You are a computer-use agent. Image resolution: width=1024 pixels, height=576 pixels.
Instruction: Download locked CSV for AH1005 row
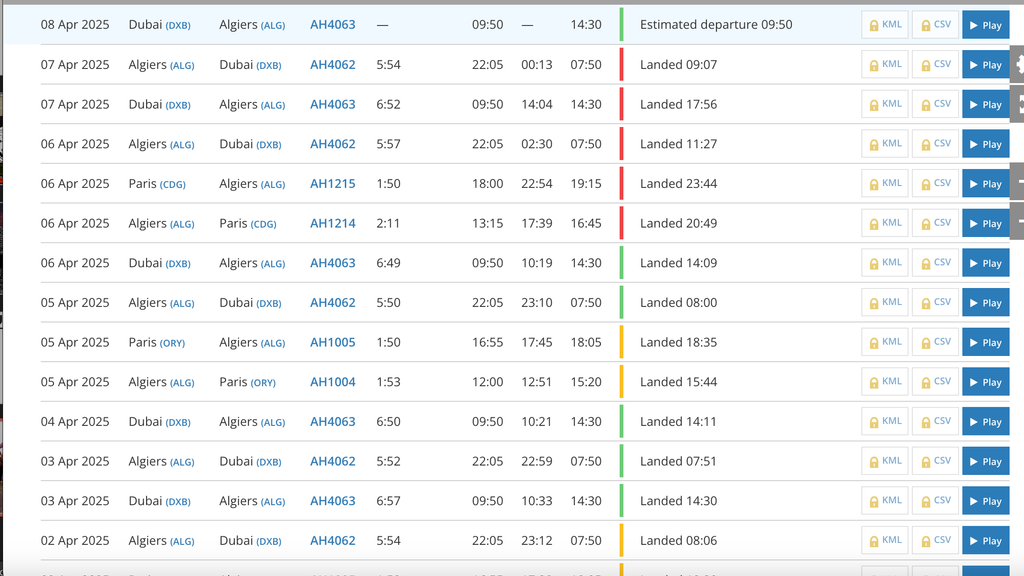pos(935,343)
